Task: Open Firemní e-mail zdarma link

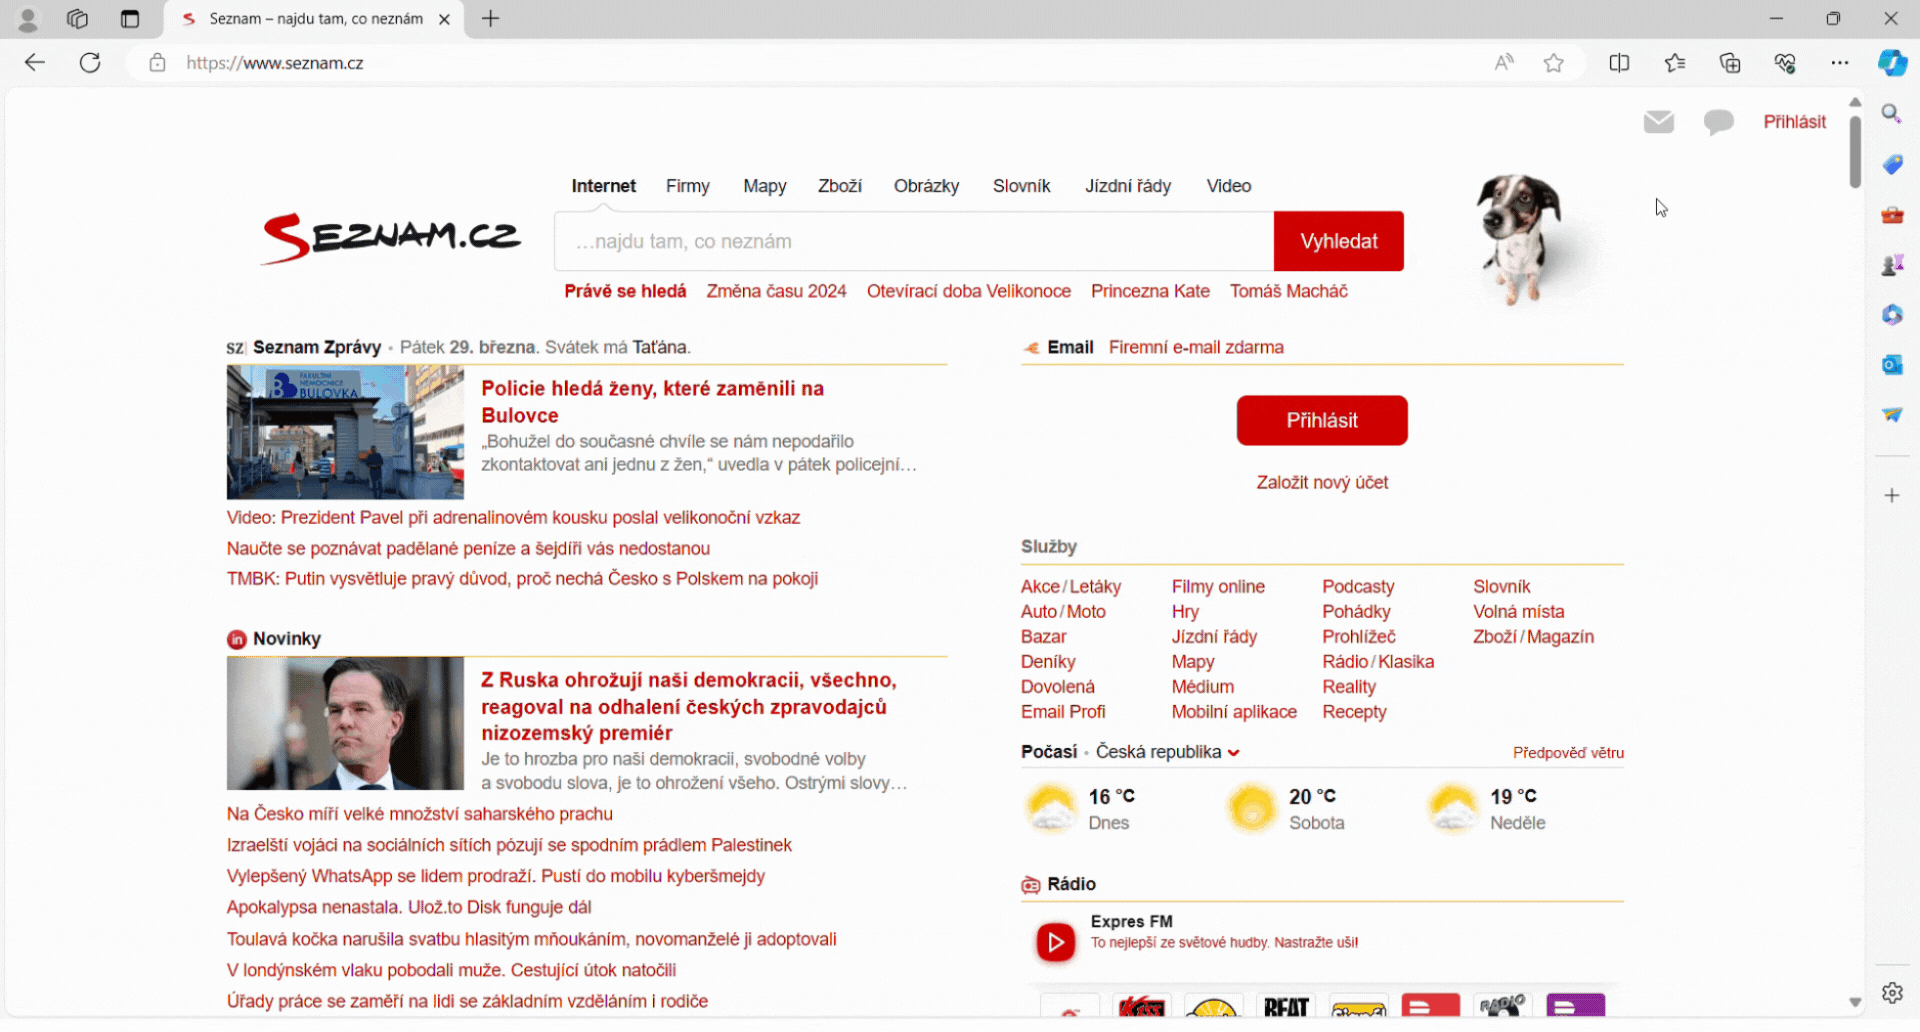Action: pyautogui.click(x=1196, y=347)
